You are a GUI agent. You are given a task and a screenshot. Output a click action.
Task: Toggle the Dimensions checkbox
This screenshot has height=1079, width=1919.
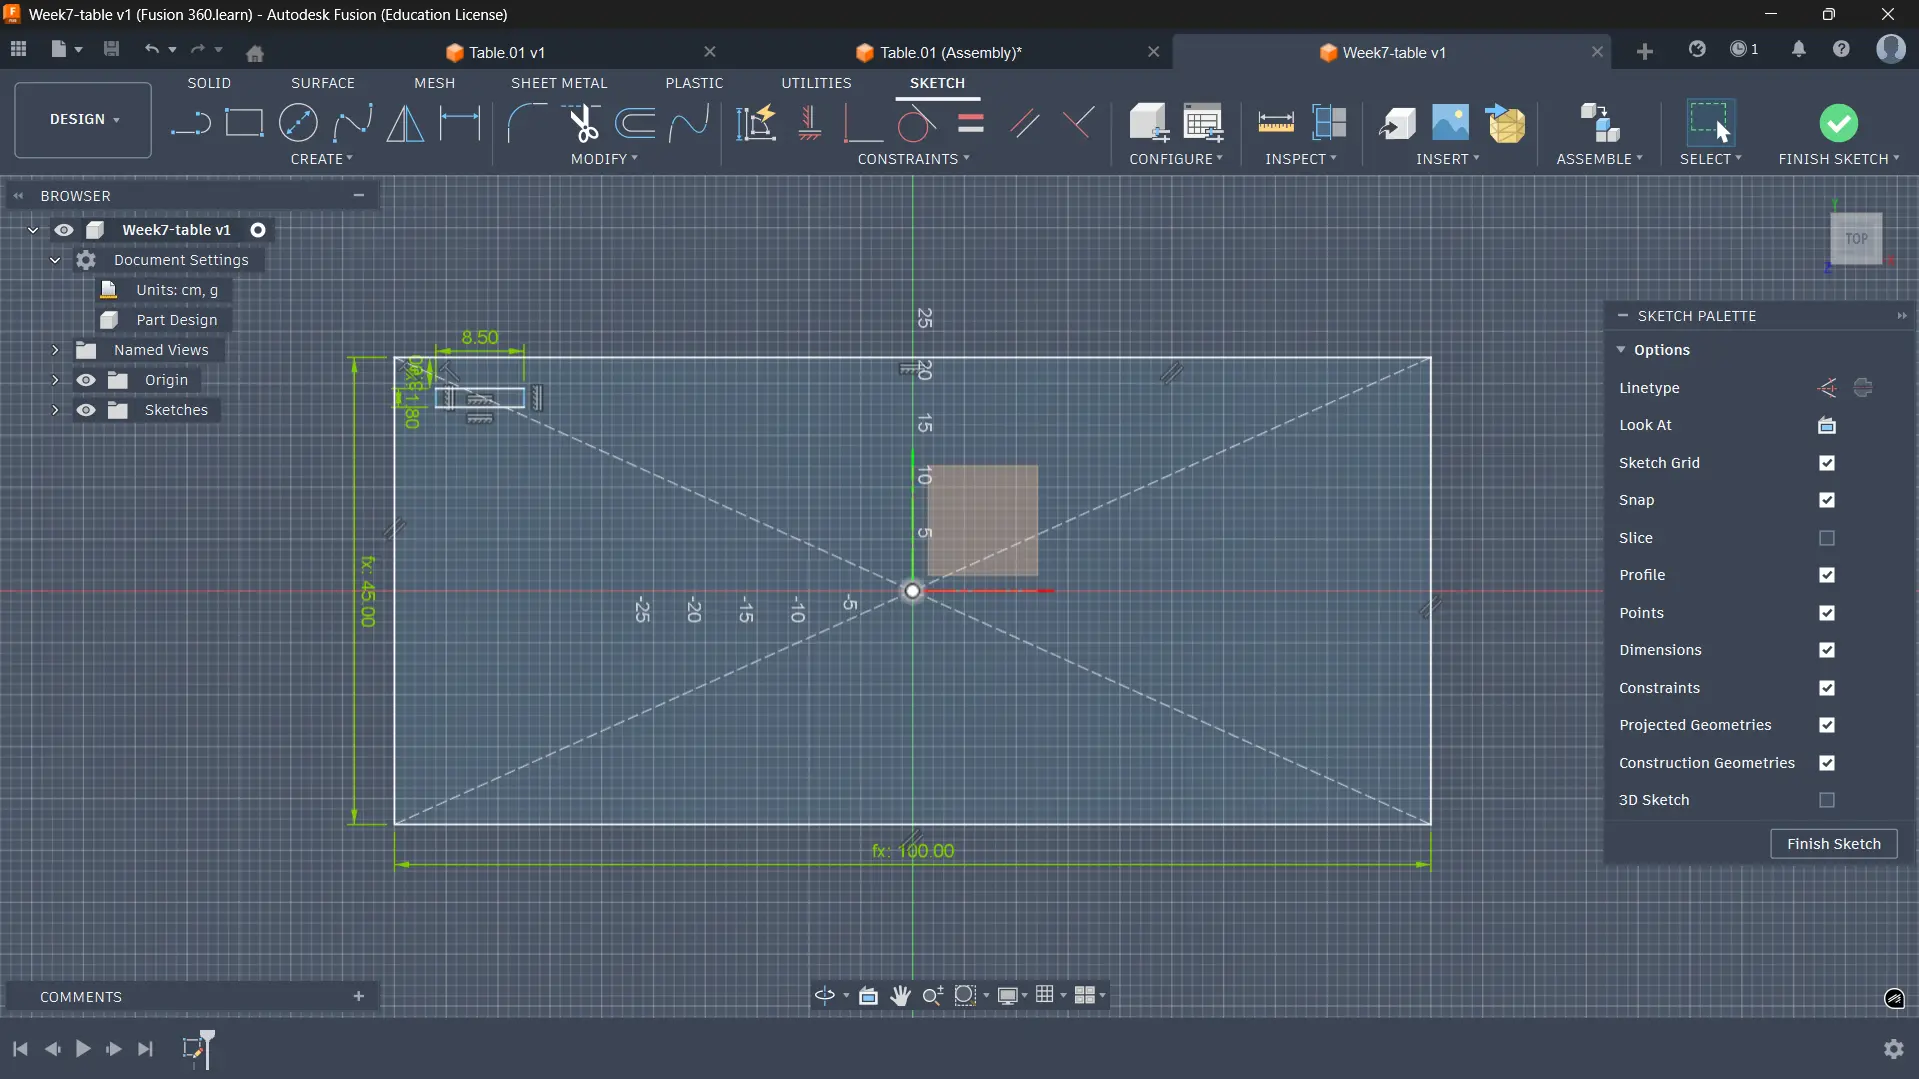tap(1827, 650)
